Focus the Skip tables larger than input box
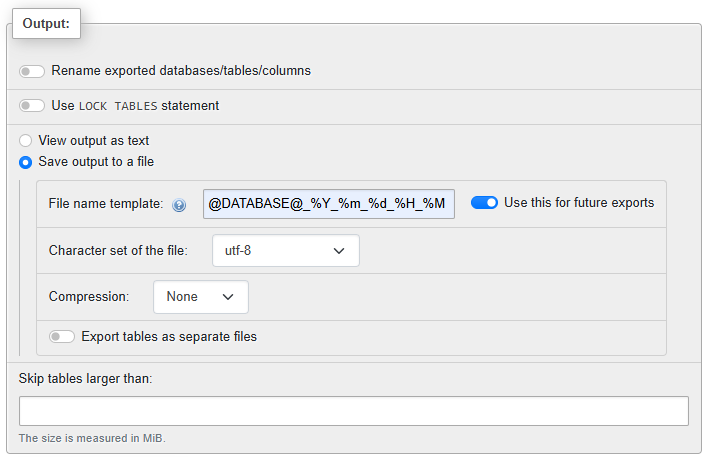This screenshot has height=457, width=707. coord(353,411)
